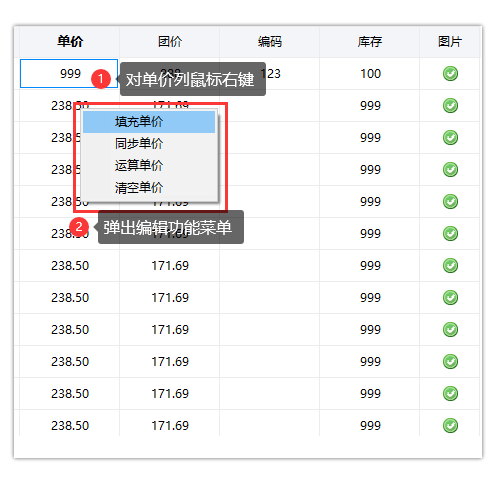
Task: Click the 编码 column header
Action: (270, 42)
